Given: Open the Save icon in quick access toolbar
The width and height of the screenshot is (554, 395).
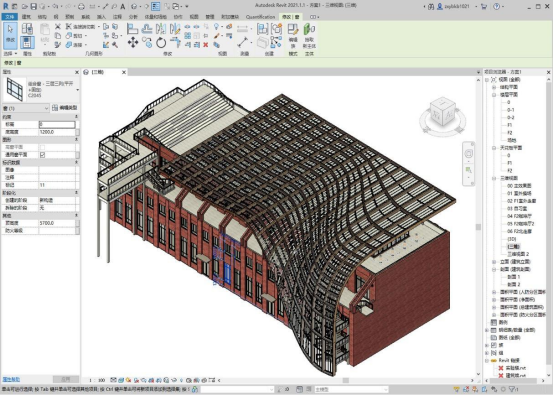Looking at the screenshot, I should 33,6.
